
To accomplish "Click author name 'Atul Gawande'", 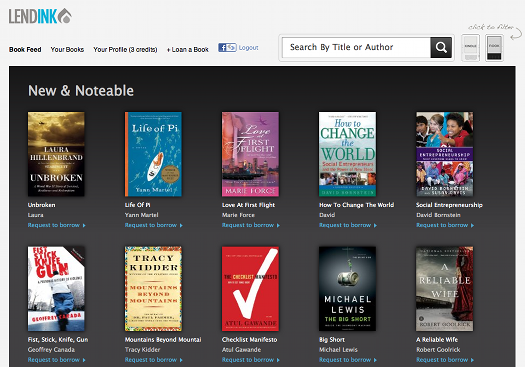I will point(241,350).
